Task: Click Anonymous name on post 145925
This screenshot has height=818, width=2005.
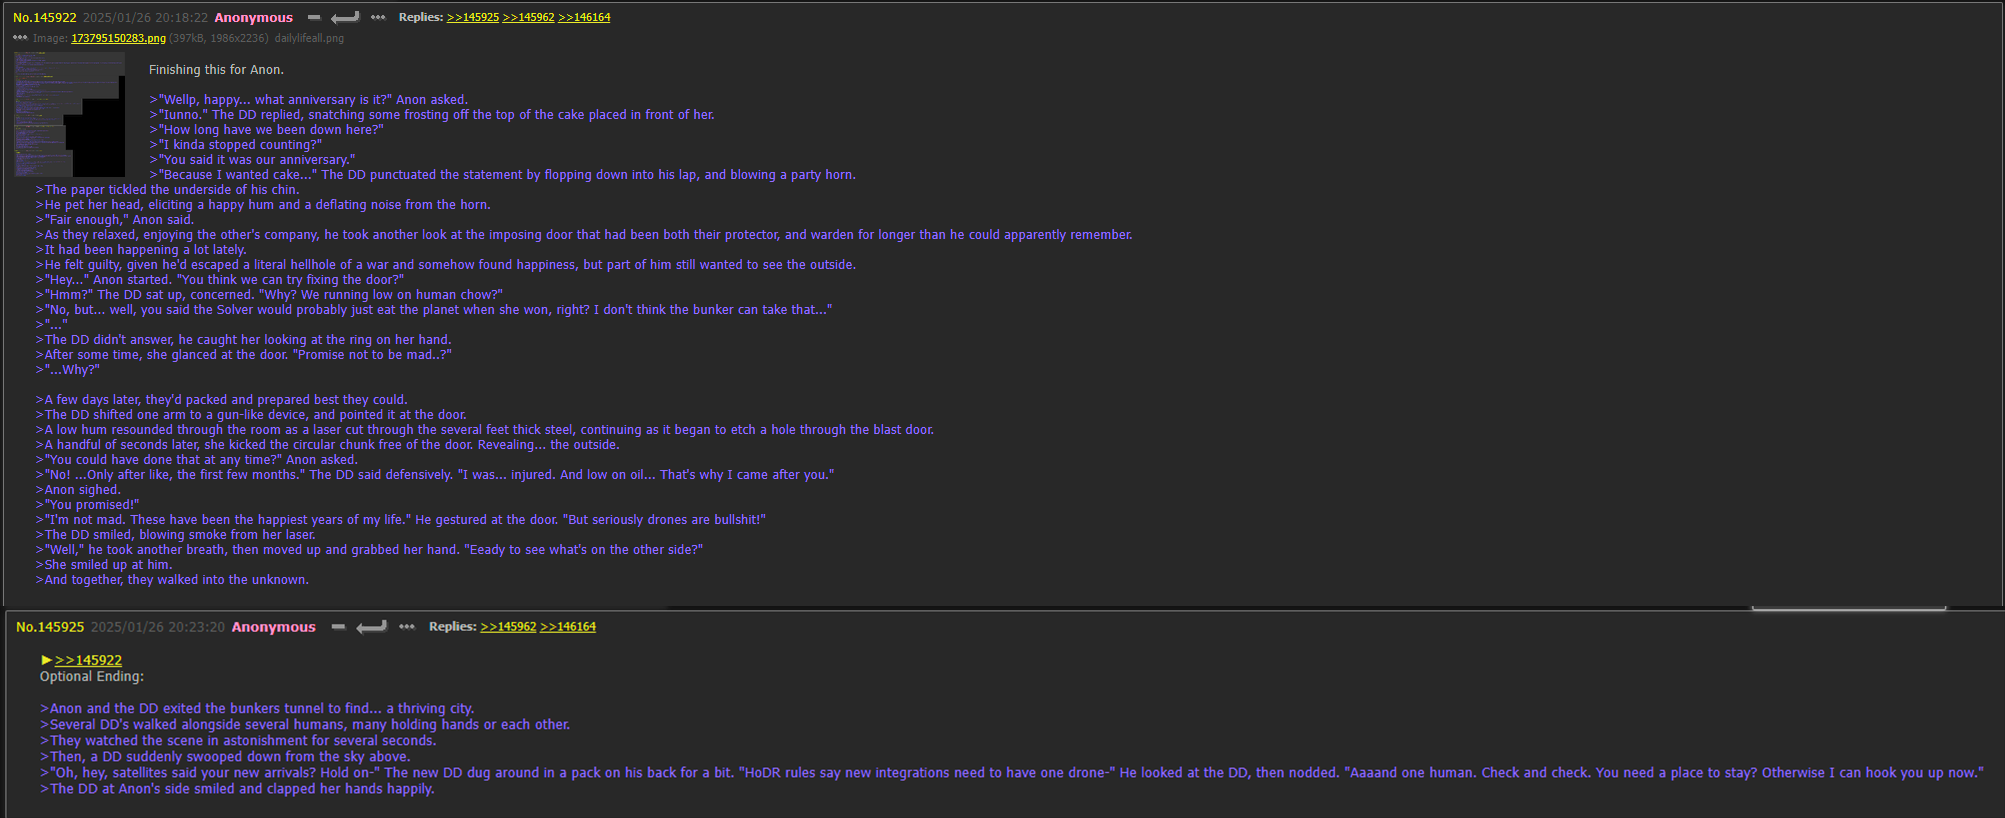Action: pos(273,627)
